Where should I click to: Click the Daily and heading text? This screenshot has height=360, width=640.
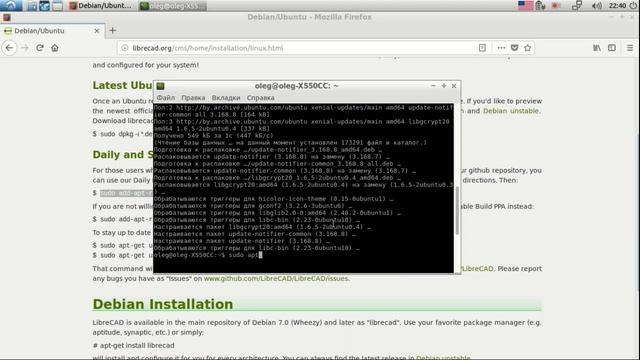(x=123, y=155)
